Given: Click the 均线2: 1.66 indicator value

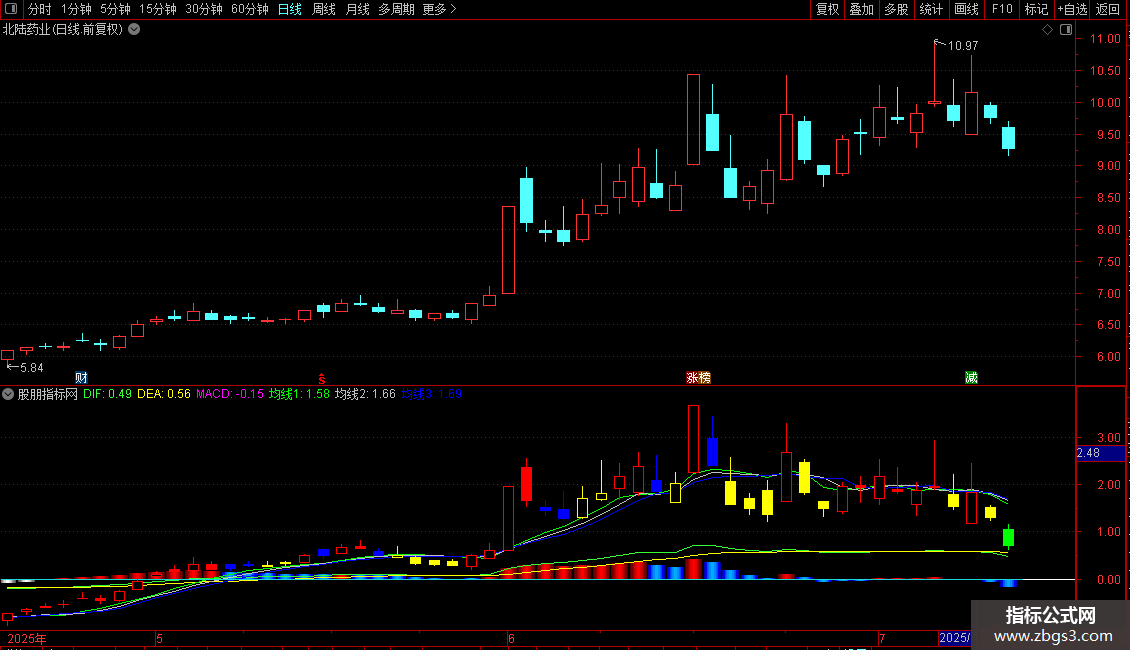Looking at the screenshot, I should point(365,394).
